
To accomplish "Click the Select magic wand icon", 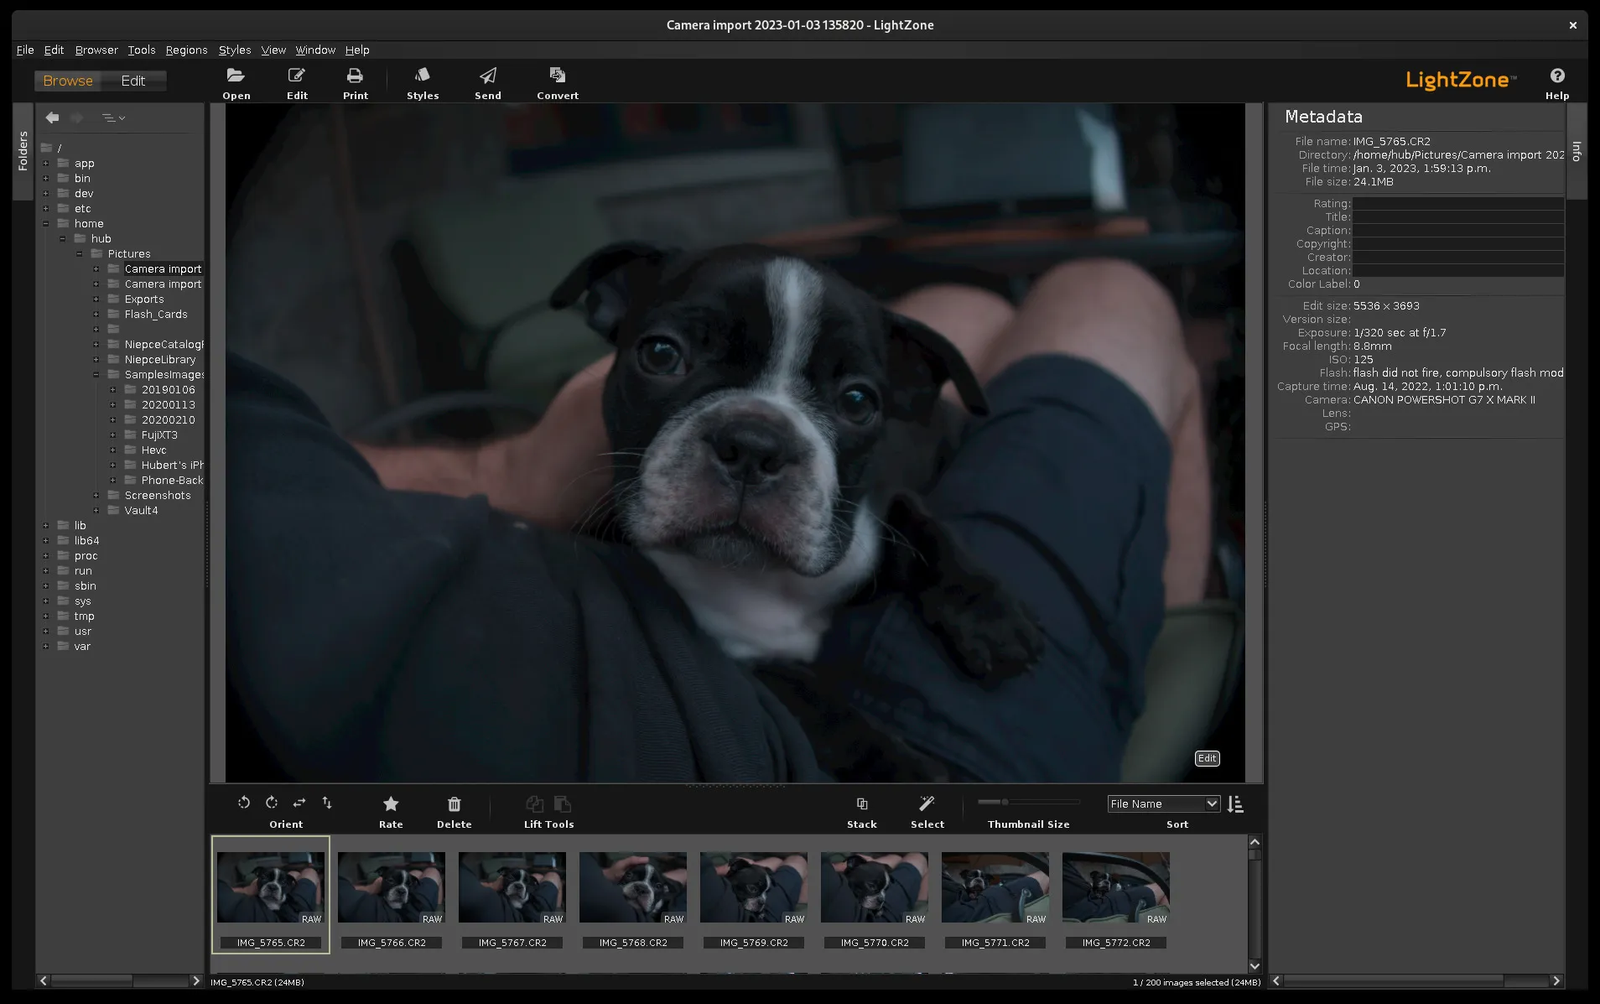I will tap(927, 804).
